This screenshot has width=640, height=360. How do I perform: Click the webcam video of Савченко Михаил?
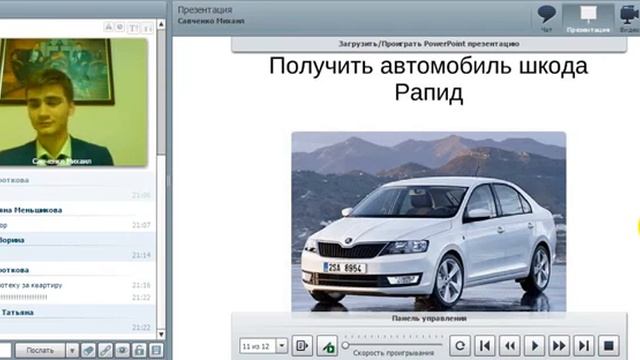pyautogui.click(x=73, y=102)
